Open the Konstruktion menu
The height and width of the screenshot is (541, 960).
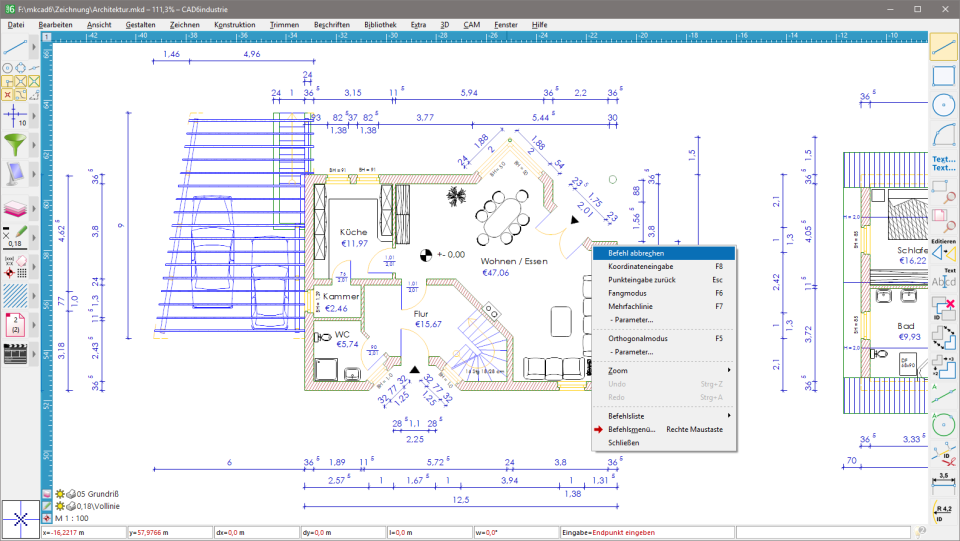coord(234,24)
